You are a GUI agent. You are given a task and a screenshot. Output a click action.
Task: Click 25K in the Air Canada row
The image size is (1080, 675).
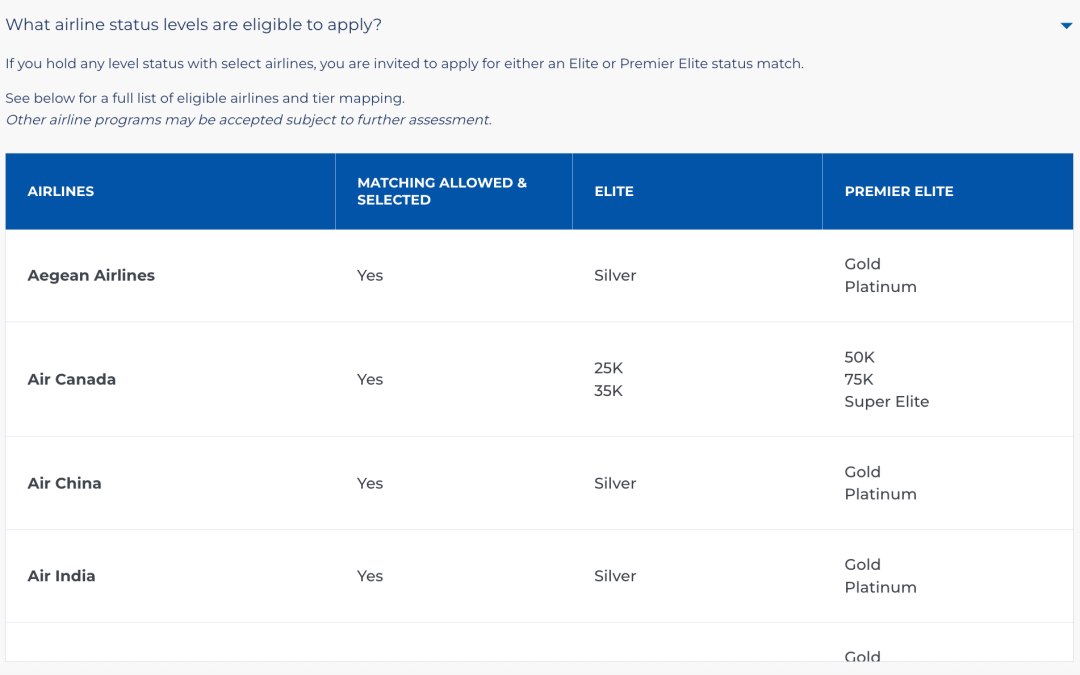[608, 368]
